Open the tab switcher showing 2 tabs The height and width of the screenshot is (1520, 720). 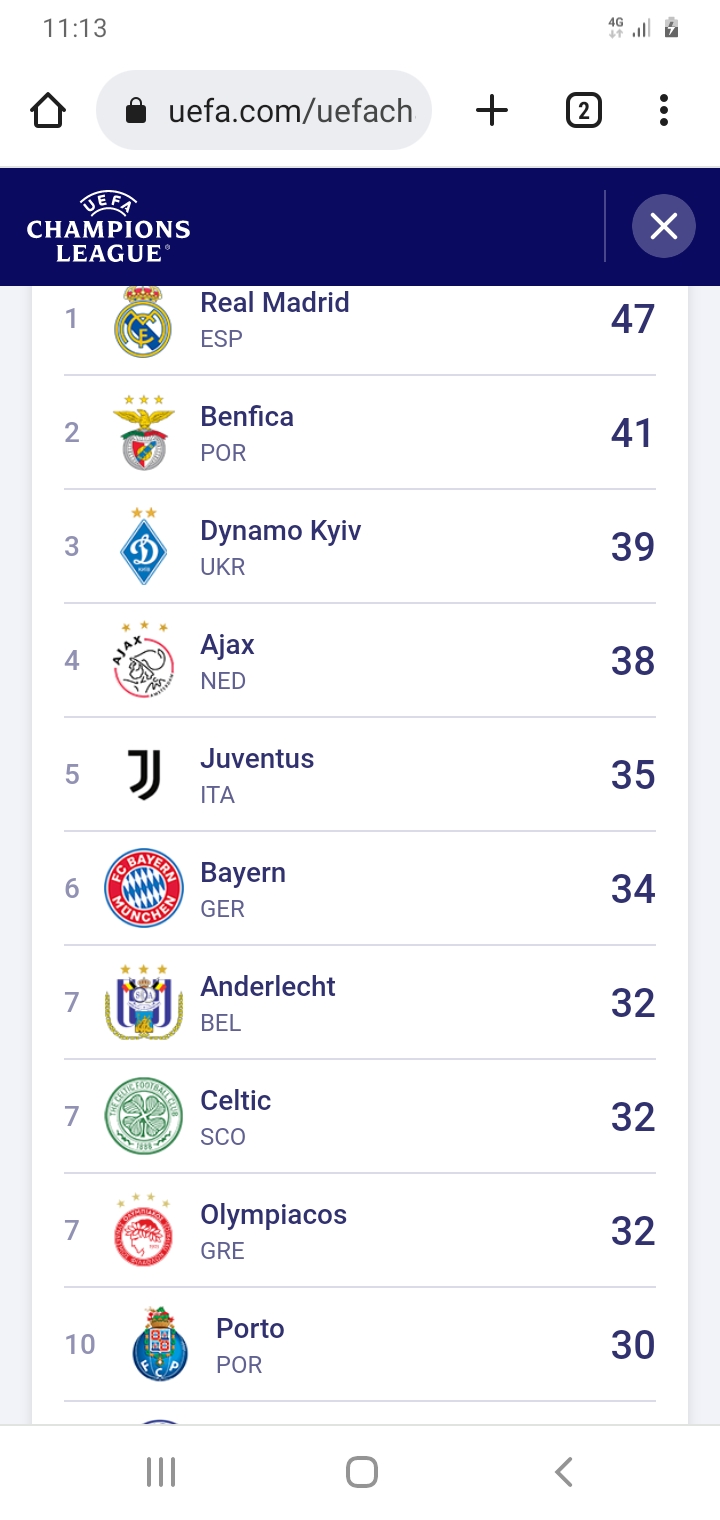pos(583,110)
